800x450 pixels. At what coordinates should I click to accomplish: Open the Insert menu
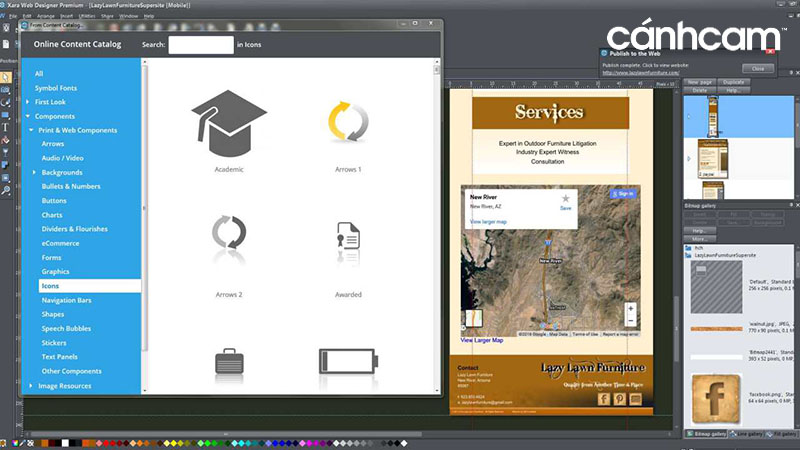pos(66,16)
